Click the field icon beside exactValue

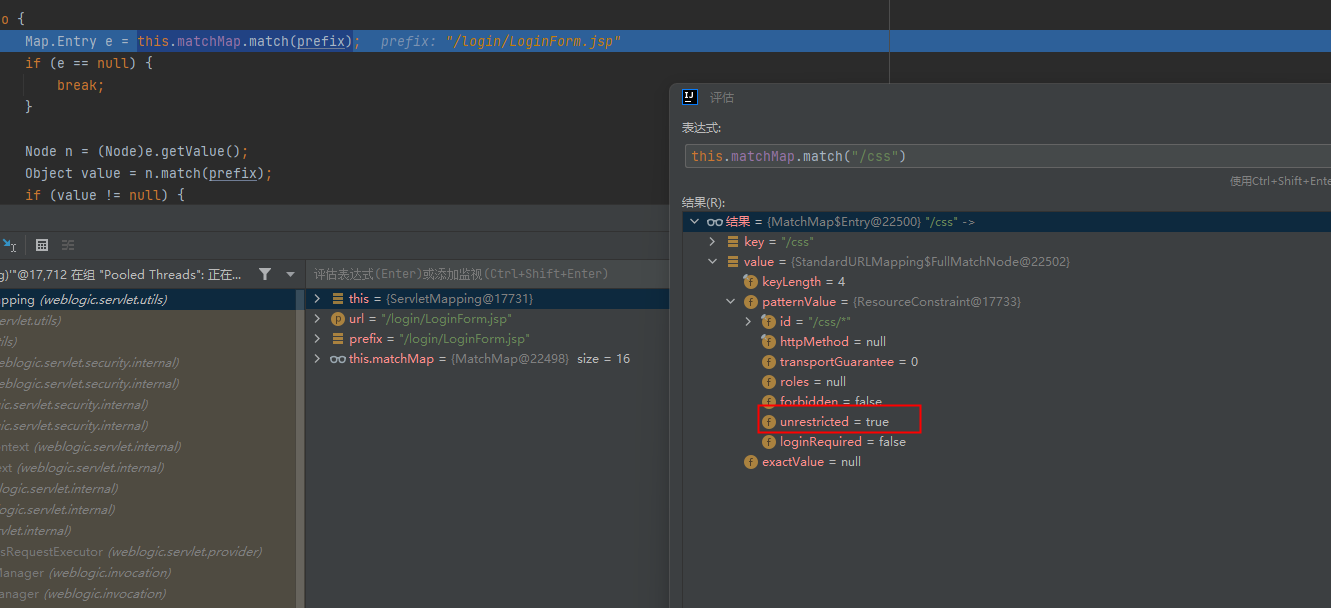tap(751, 462)
